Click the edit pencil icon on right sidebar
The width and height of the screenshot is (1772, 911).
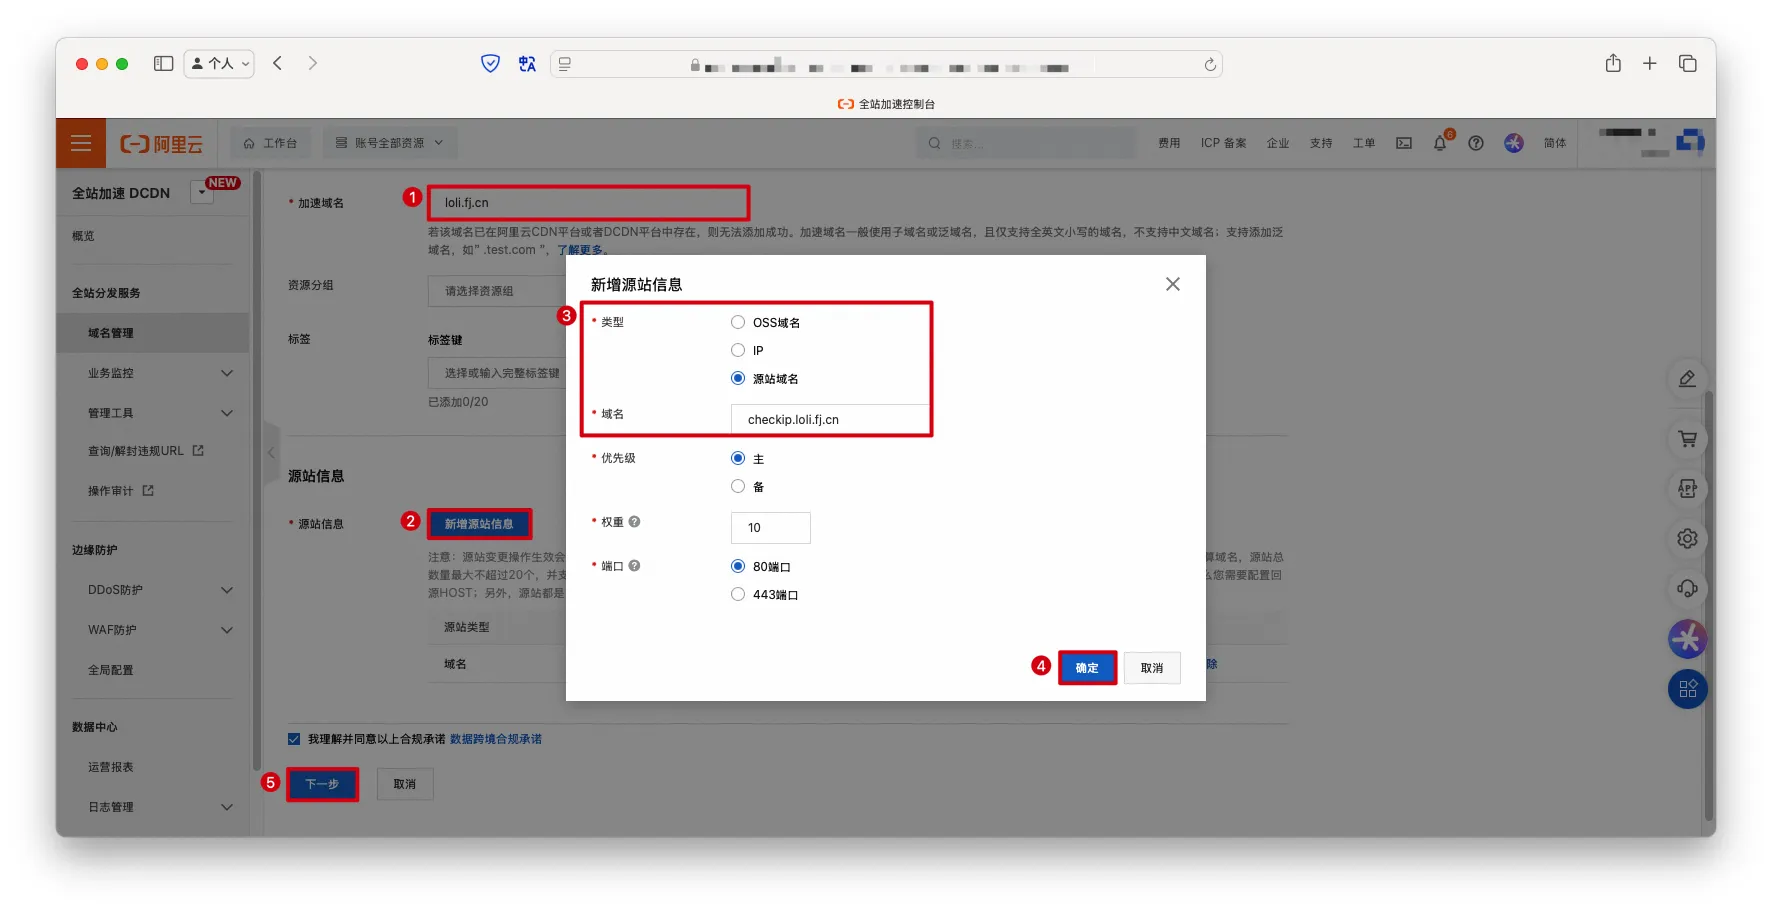click(x=1687, y=379)
